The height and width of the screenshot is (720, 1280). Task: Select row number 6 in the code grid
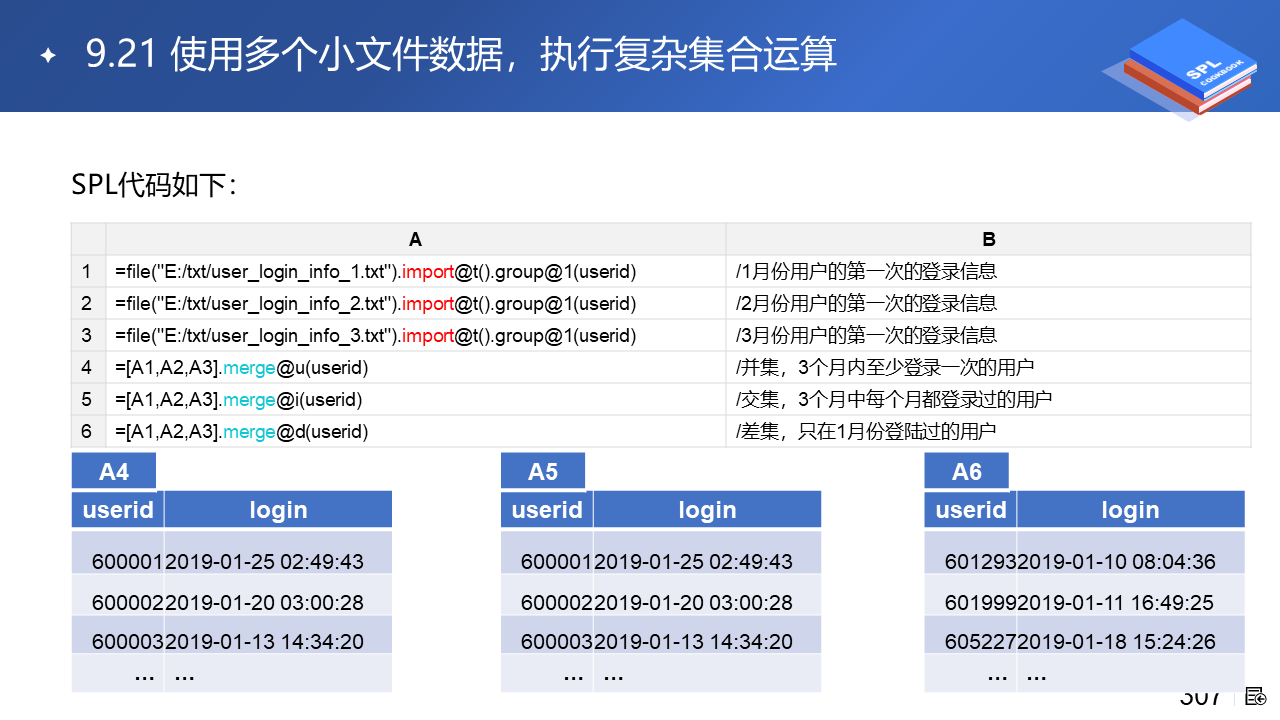[88, 431]
